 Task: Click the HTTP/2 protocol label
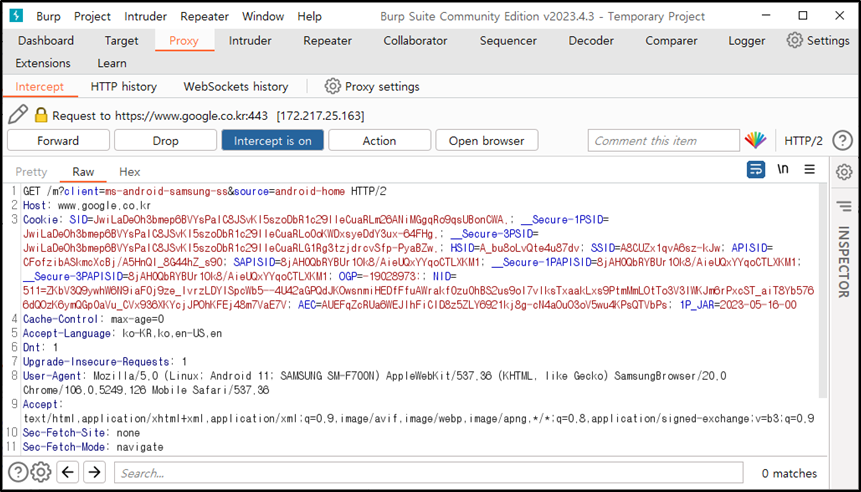pos(803,141)
